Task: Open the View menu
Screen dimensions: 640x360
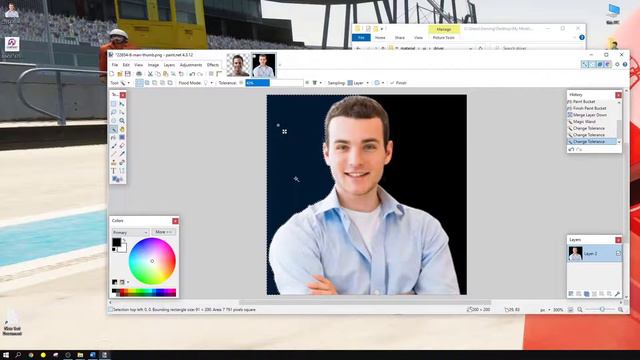Action: [139, 65]
